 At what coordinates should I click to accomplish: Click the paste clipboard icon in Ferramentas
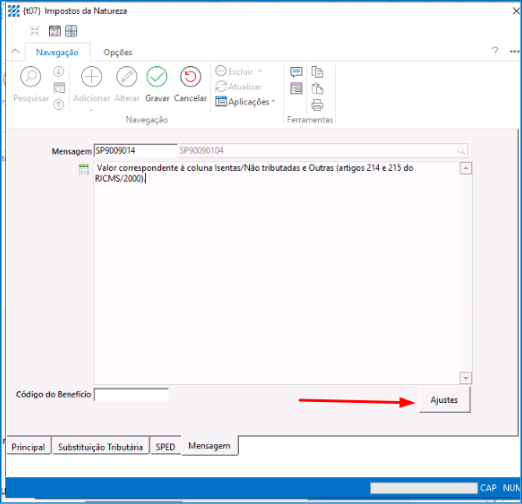(x=317, y=88)
